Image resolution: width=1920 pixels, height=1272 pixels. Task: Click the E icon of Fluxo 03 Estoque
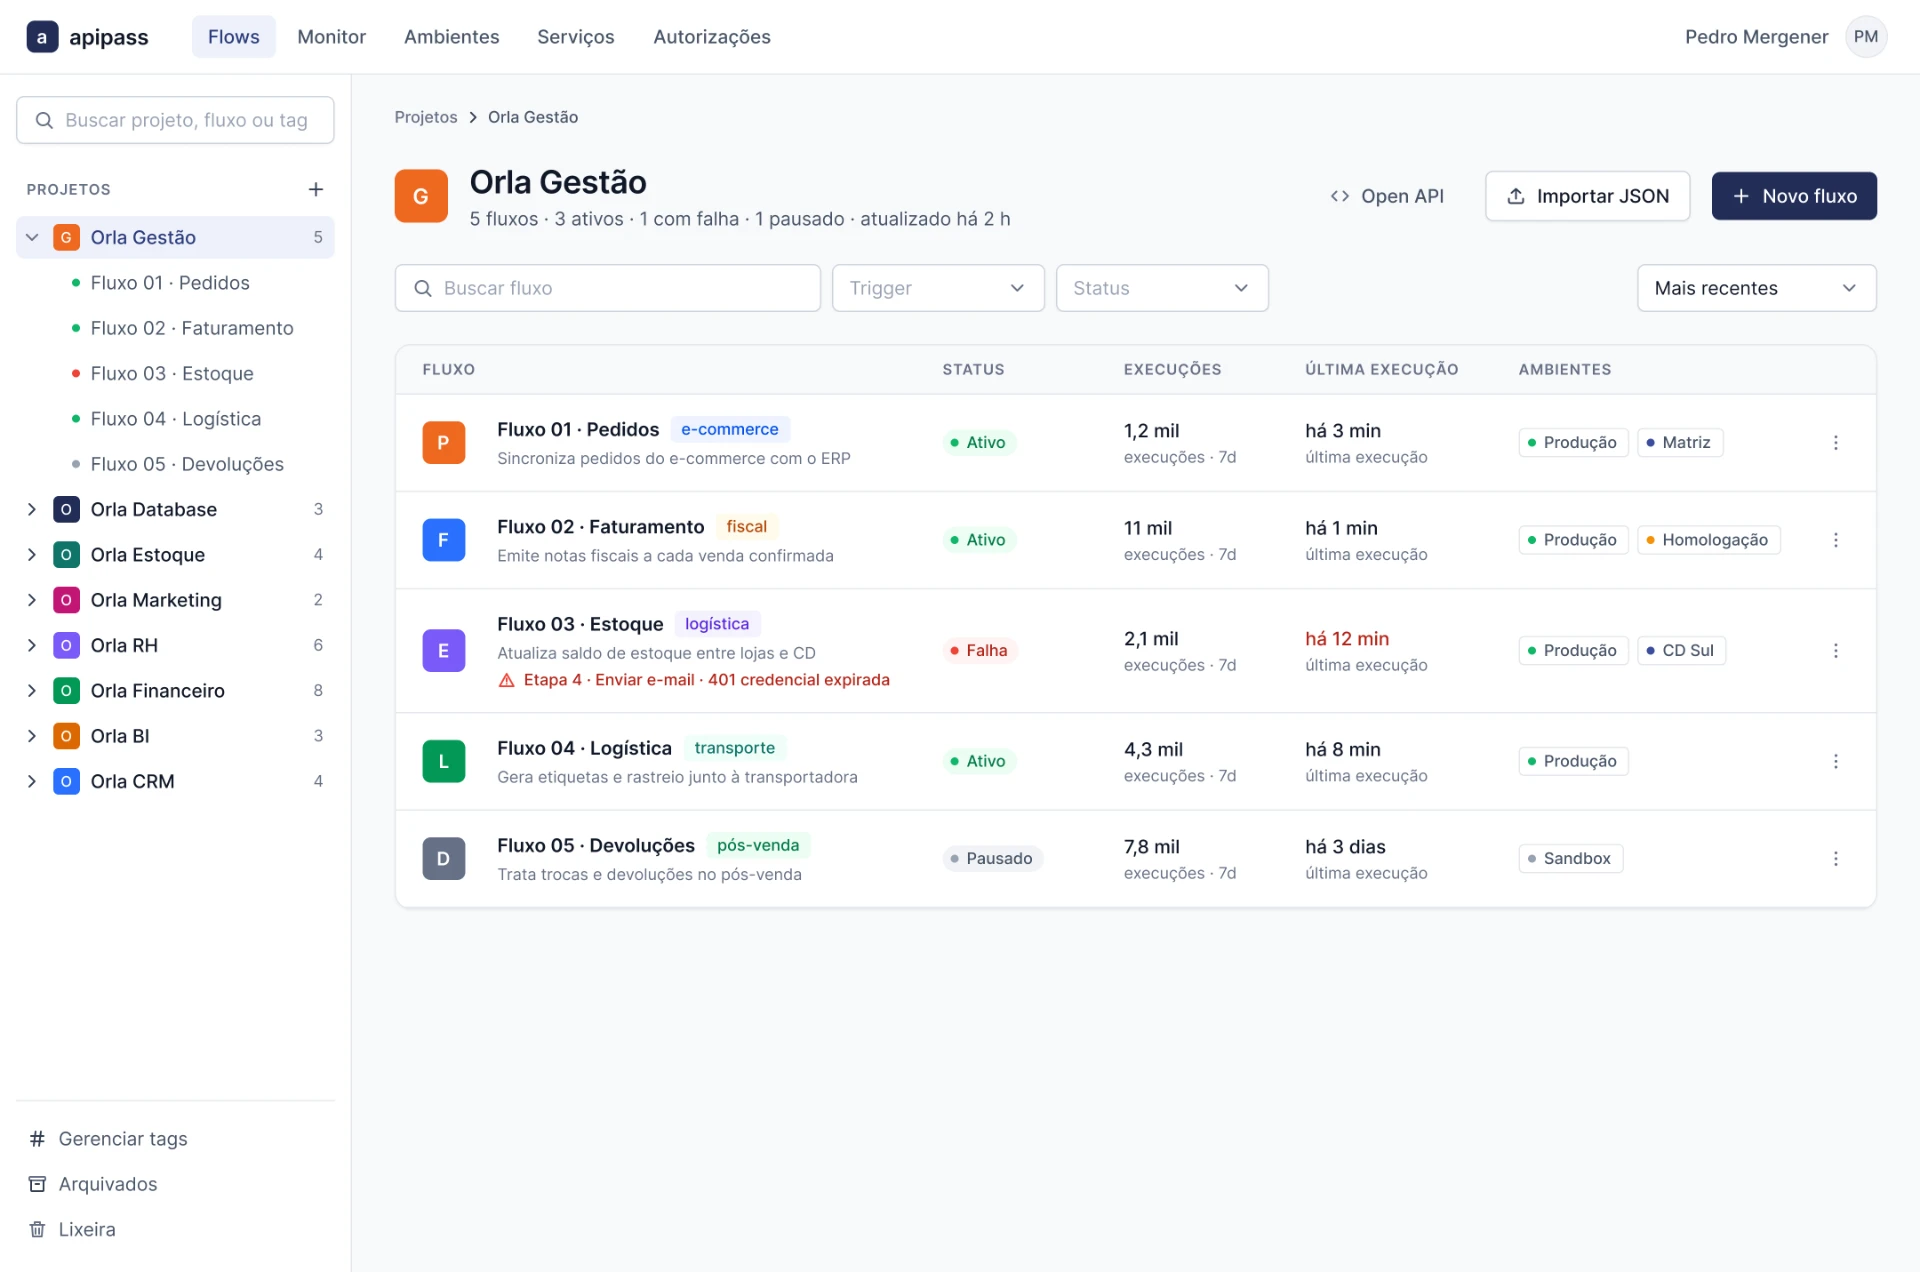[444, 650]
